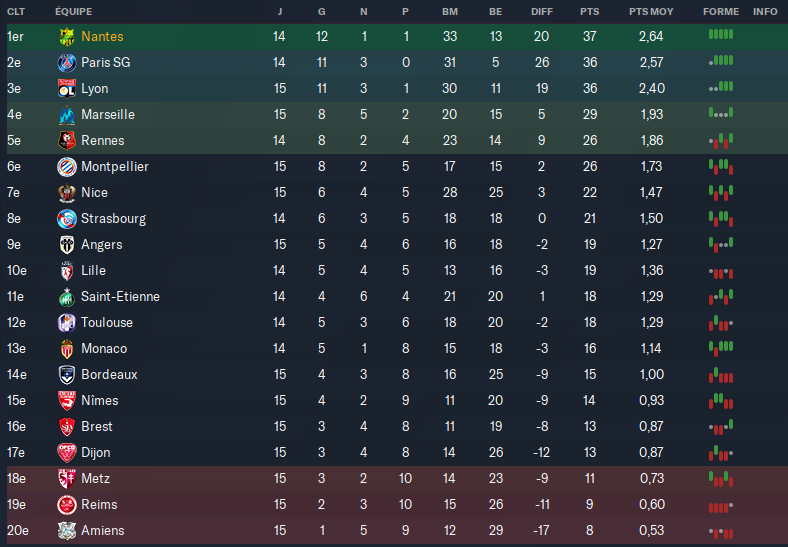
Task: Click the Saint-Etienne green crest
Action: coord(67,297)
